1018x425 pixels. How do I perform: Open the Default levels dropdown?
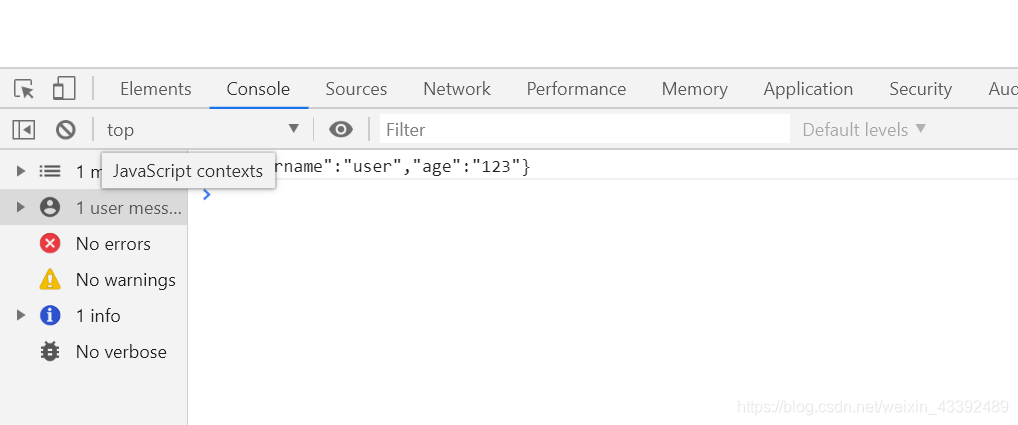pos(864,129)
